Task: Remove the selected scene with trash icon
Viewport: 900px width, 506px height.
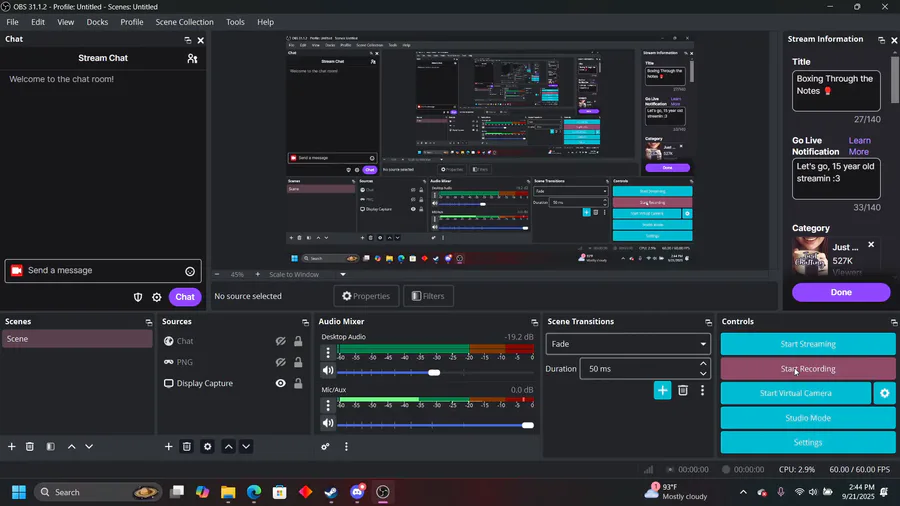Action: coord(30,446)
